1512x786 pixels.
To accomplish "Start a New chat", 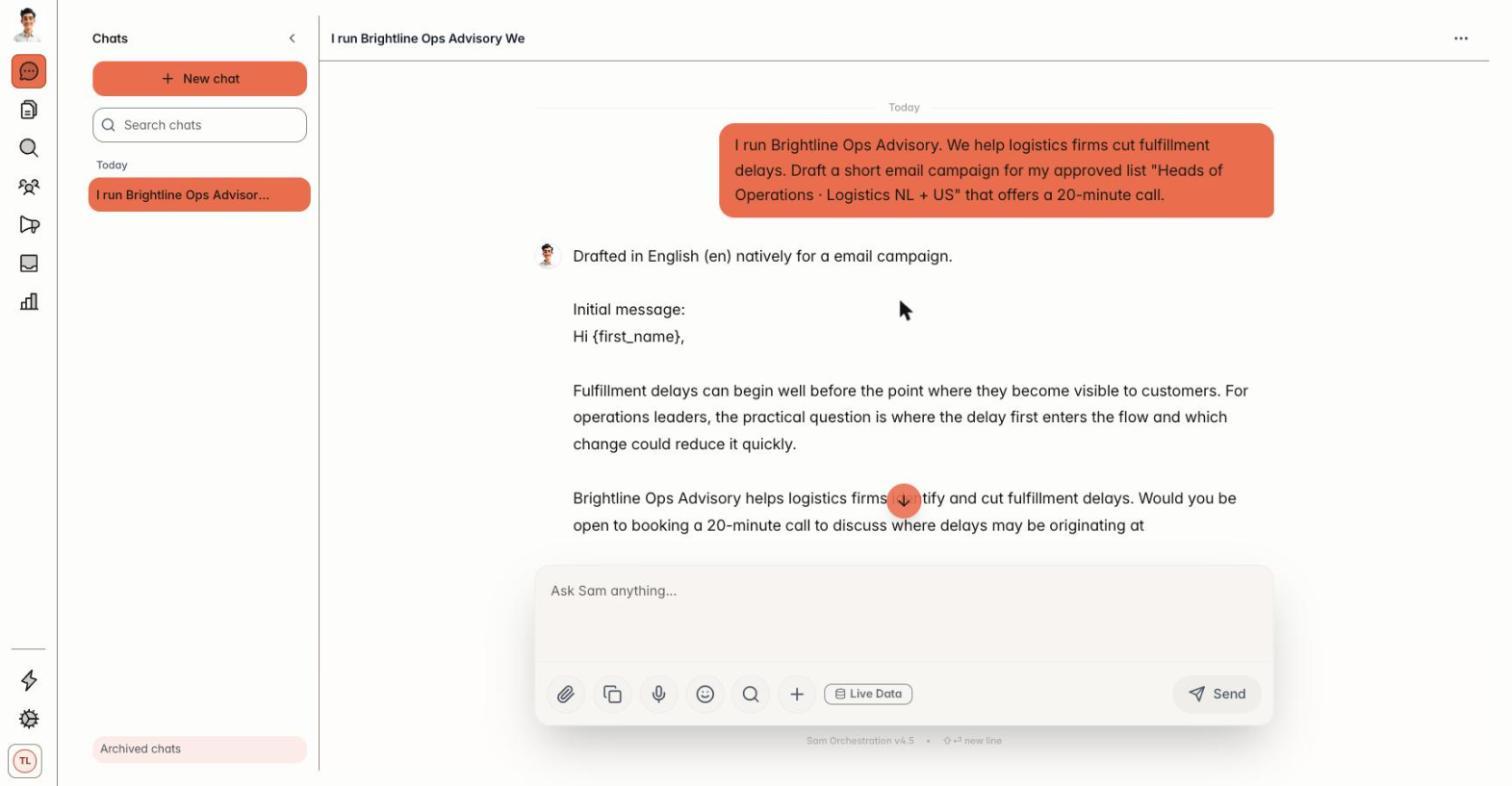I will pyautogui.click(x=200, y=79).
